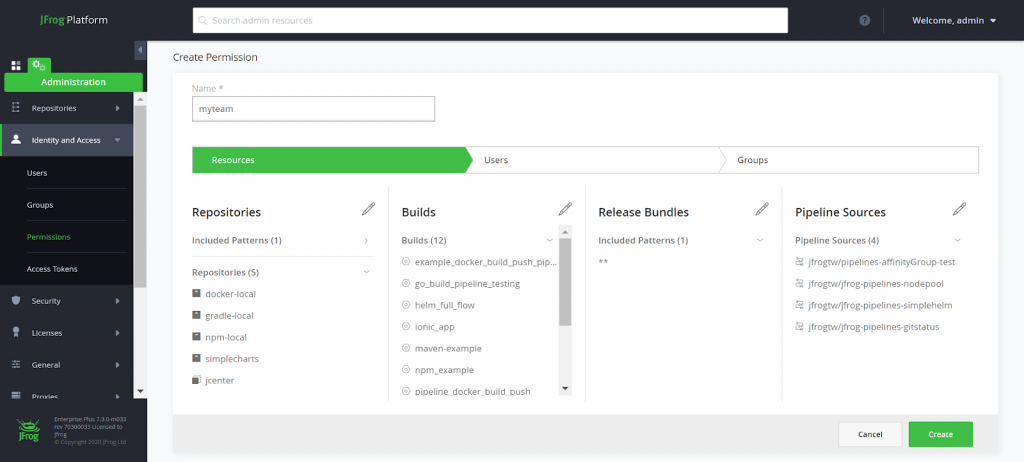Click the pencil edit icon for Builds

[x=565, y=209]
